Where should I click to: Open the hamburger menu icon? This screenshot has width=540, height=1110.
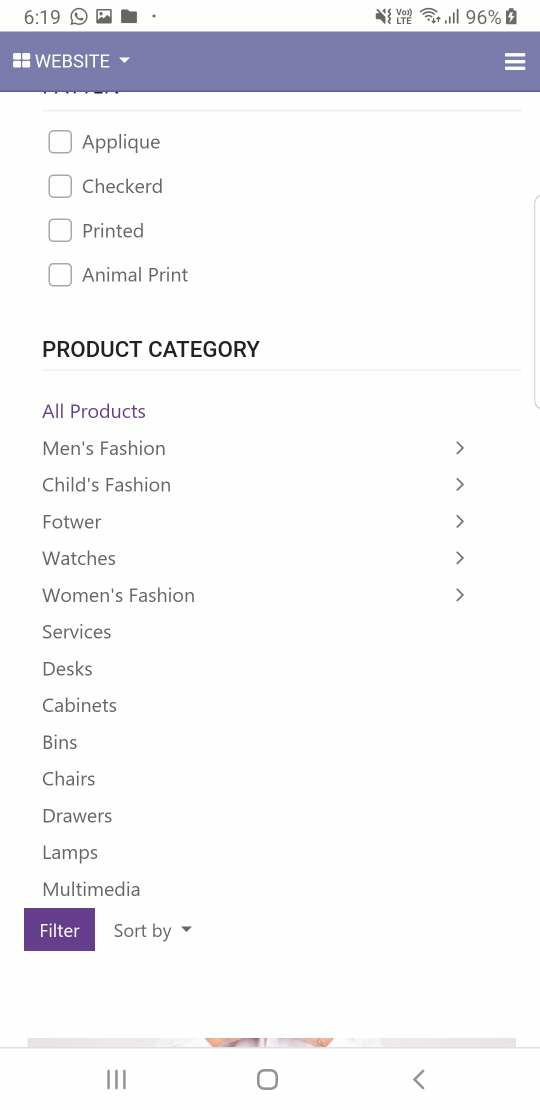pyautogui.click(x=515, y=62)
